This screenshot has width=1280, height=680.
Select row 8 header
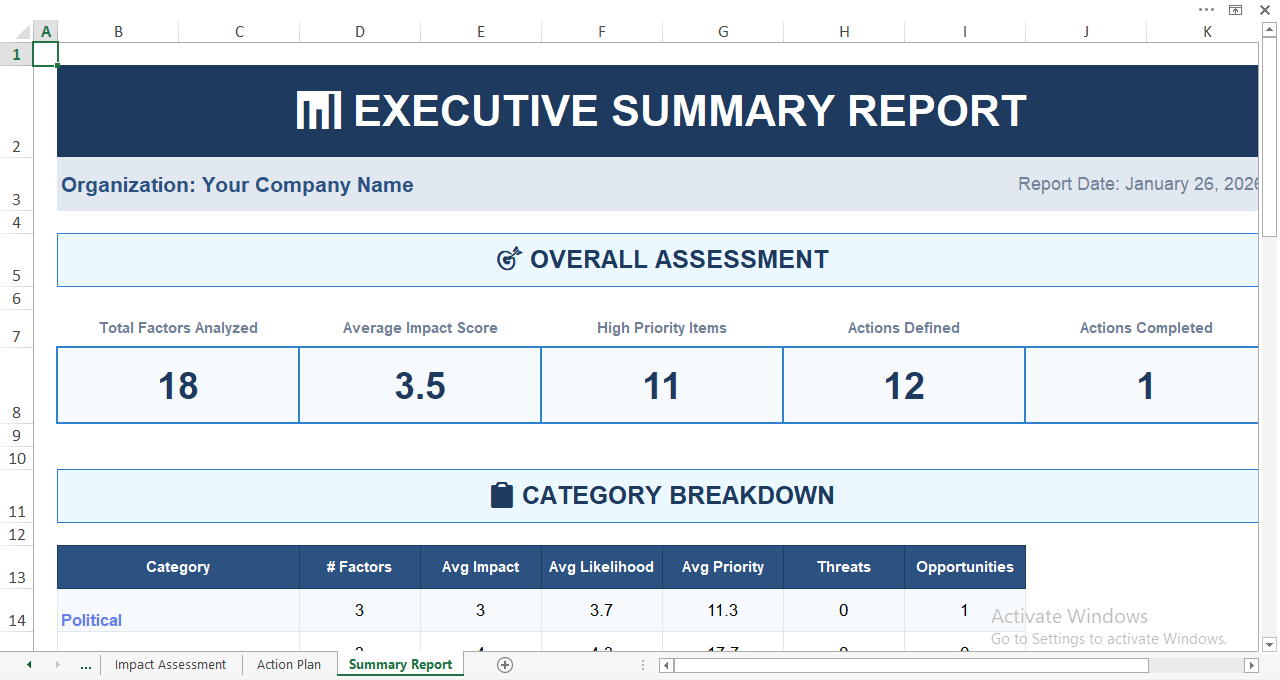(16, 385)
